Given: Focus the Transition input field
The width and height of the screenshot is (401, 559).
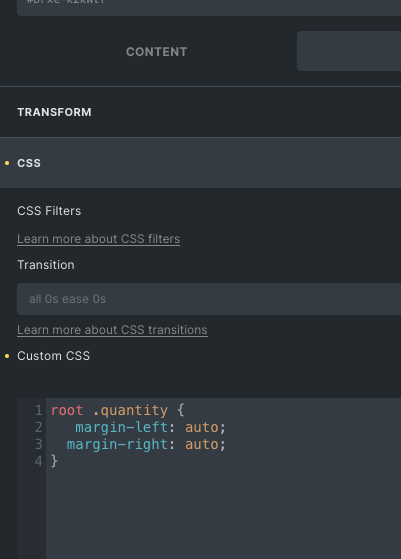Looking at the screenshot, I should pos(209,299).
